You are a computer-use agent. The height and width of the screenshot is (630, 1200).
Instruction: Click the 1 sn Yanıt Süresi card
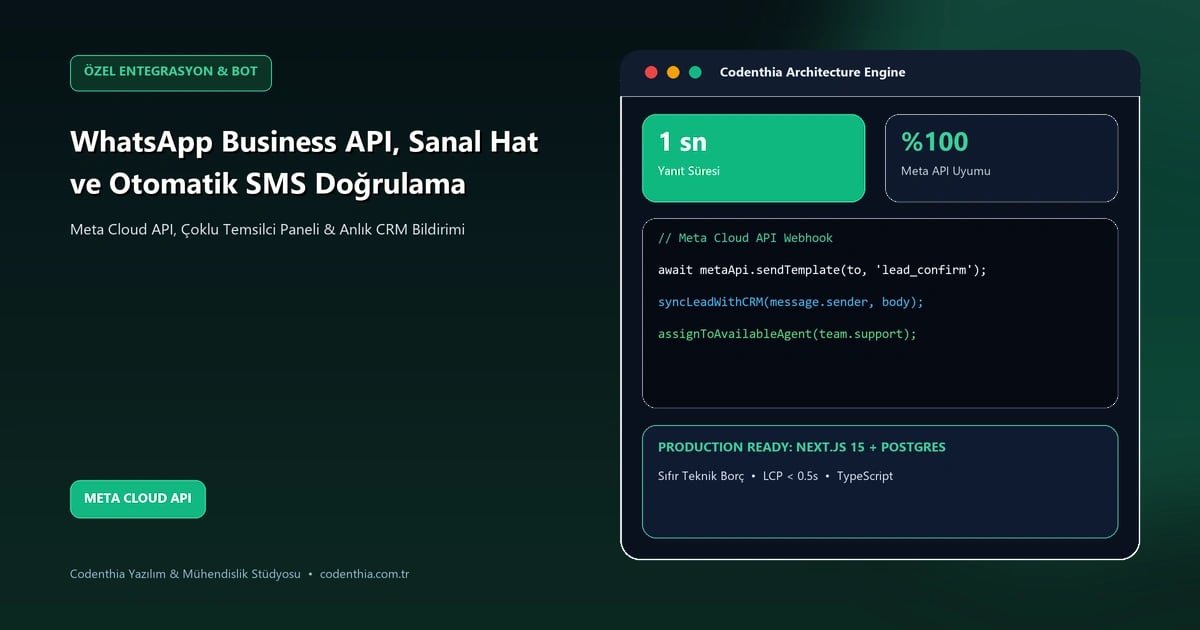753,158
